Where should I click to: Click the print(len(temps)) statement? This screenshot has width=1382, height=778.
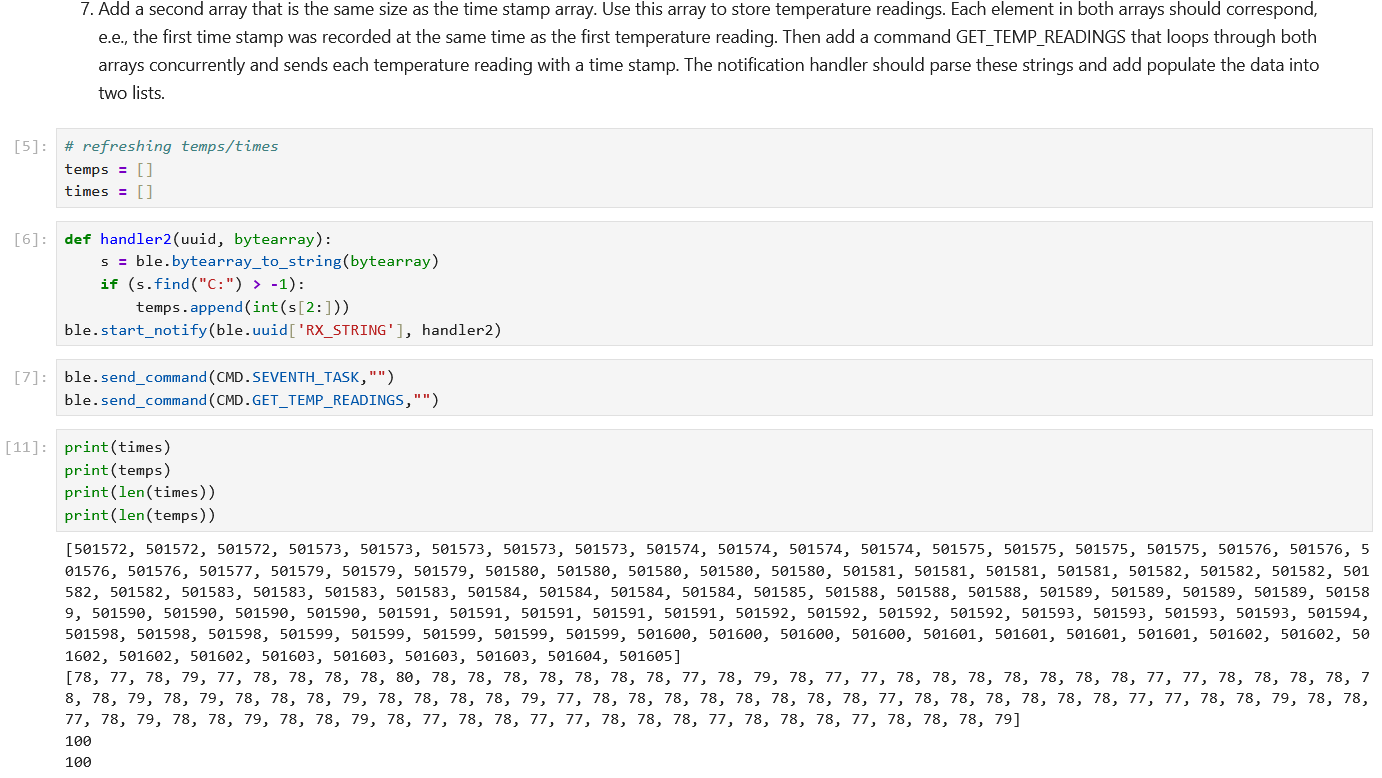pos(139,515)
